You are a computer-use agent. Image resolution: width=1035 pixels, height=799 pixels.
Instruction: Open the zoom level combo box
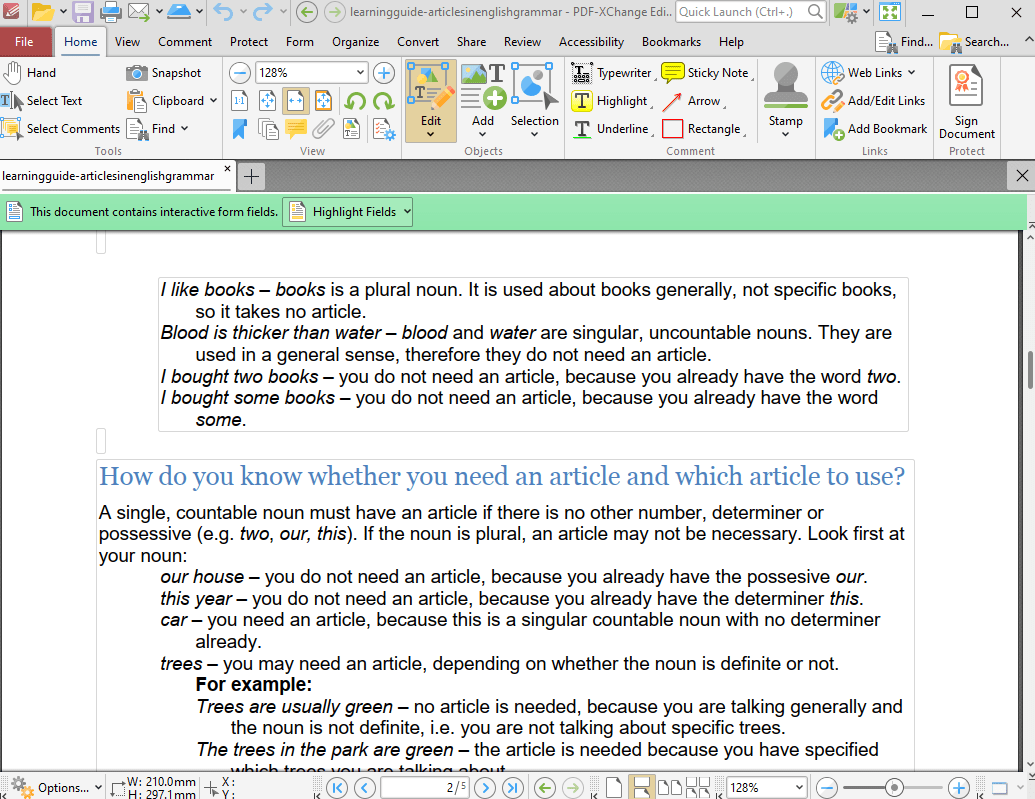[311, 73]
